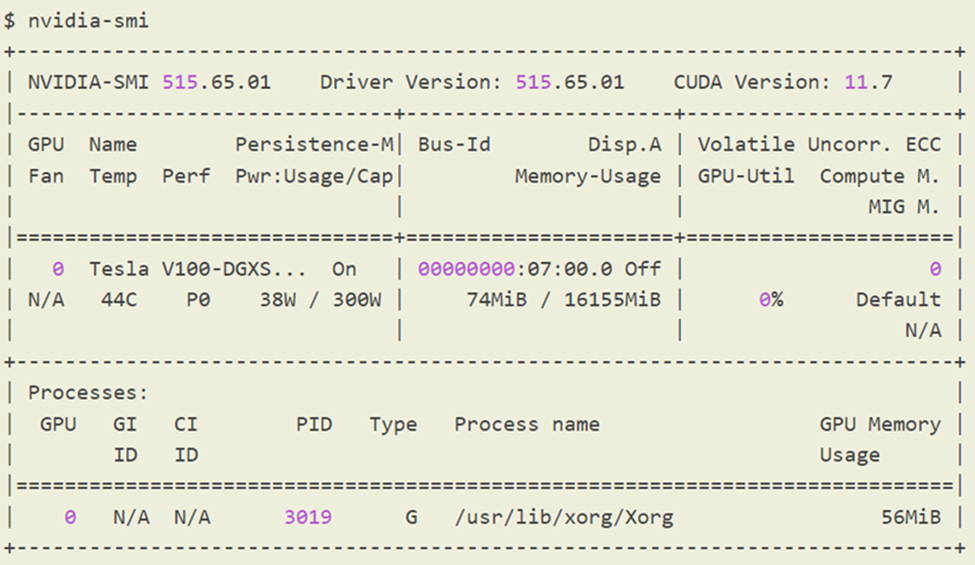Click the Type column header
Screen dimensions: 975x565
coord(393,424)
